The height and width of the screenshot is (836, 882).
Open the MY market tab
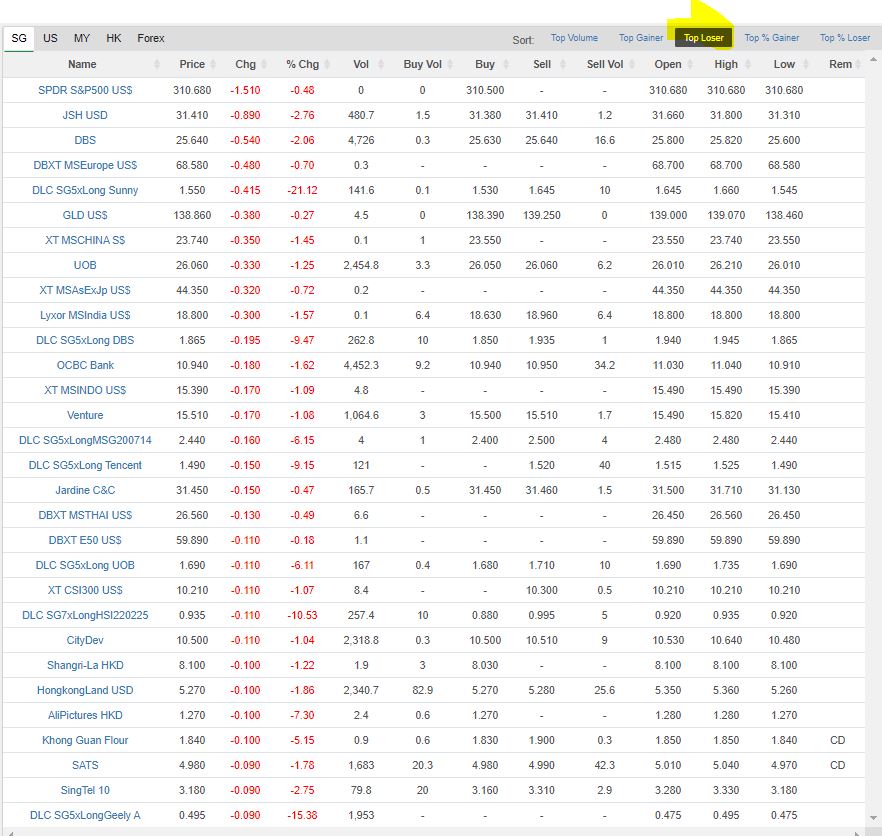pyautogui.click(x=82, y=38)
